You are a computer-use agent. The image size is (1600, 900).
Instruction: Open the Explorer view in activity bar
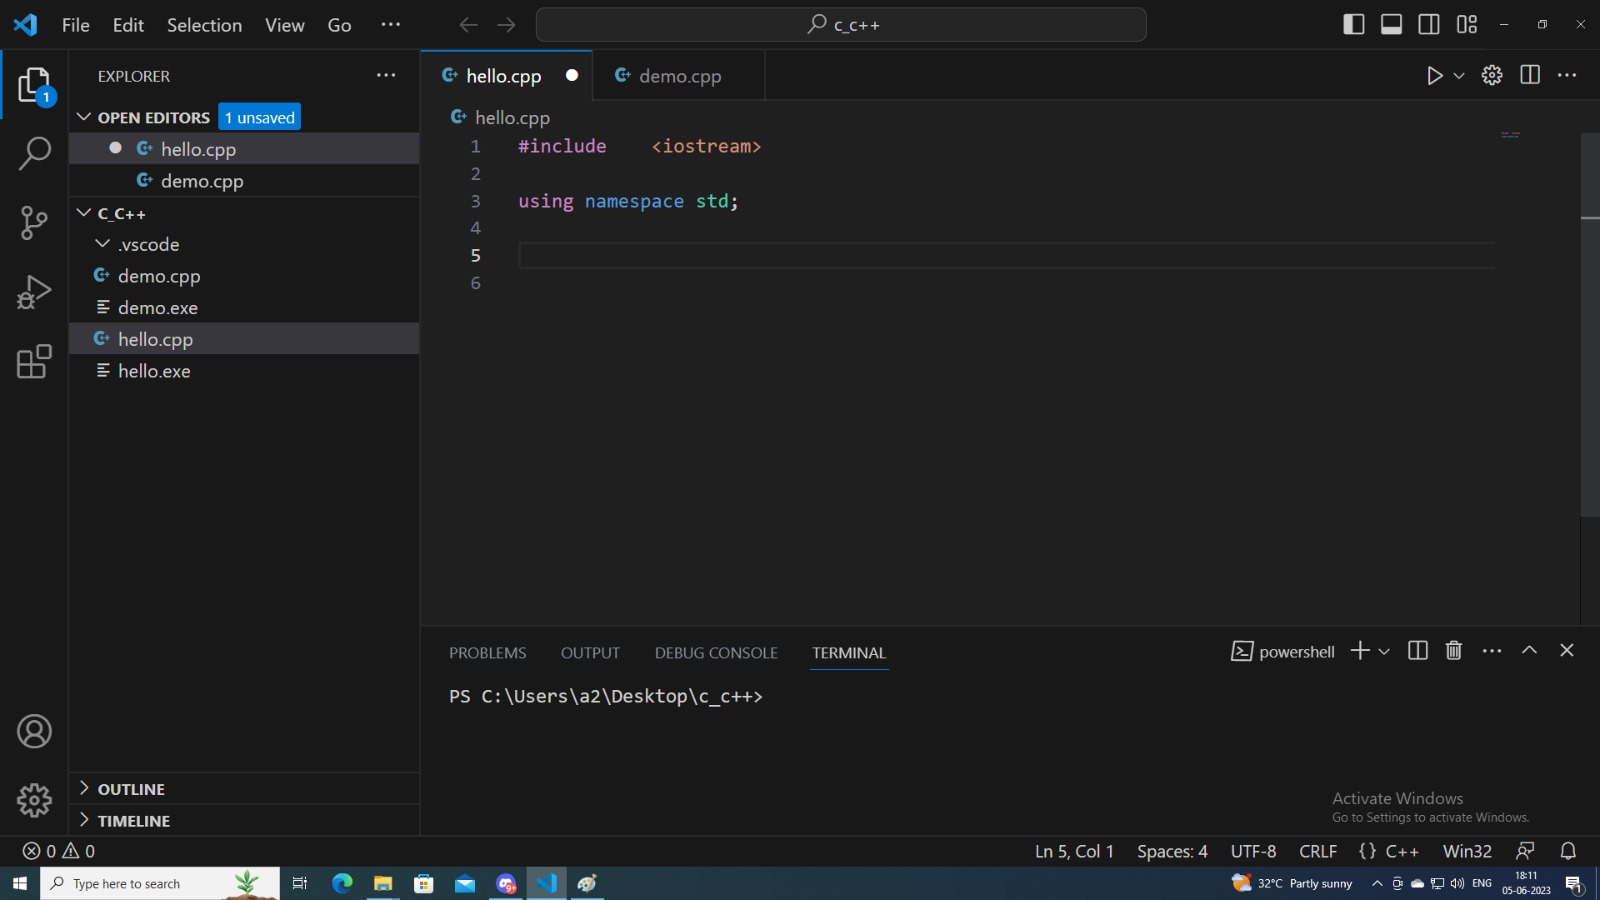tap(34, 86)
